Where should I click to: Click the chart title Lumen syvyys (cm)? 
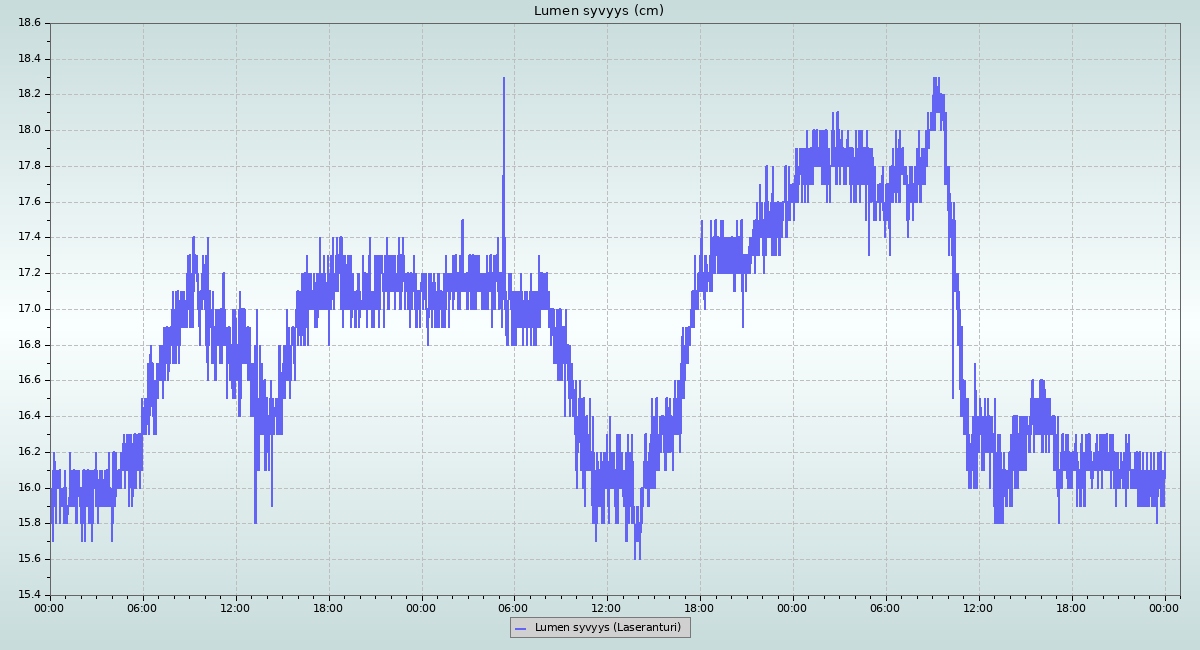598,11
